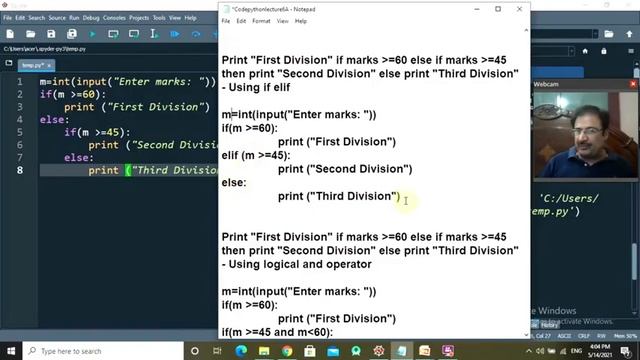Show hidden system tray icons chevron
Image resolution: width=640 pixels, height=360 pixels.
click(x=529, y=351)
